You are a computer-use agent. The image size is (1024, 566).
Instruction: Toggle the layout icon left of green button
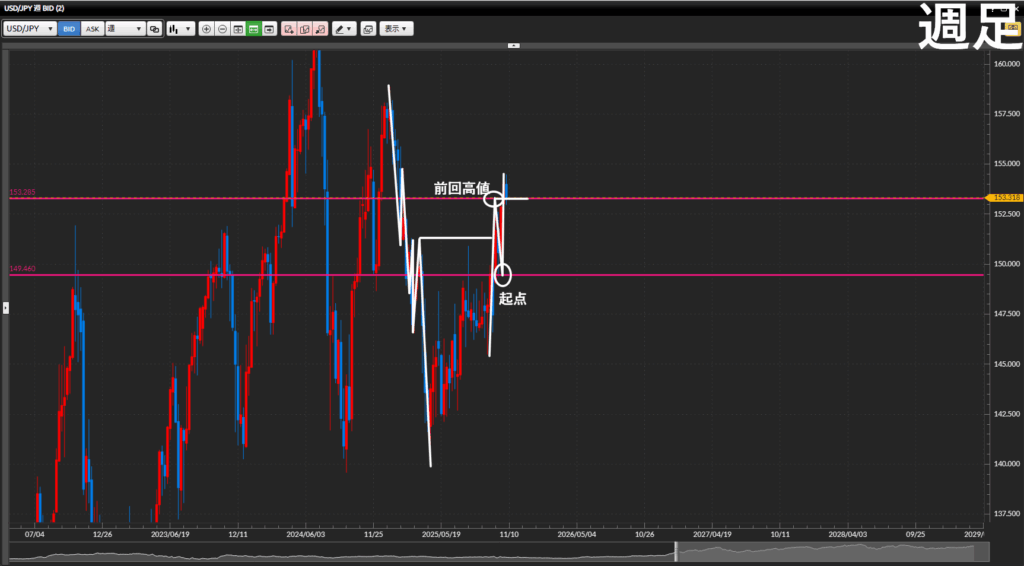(x=238, y=29)
